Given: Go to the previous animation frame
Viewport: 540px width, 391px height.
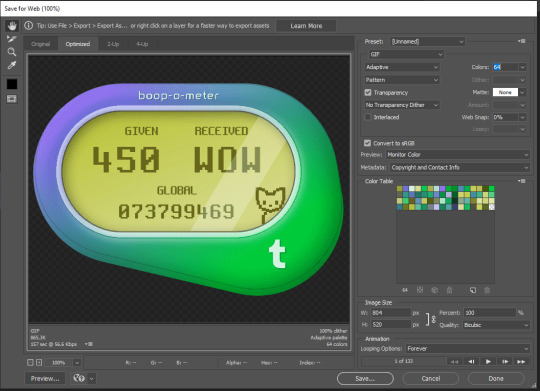Looking at the screenshot, I should point(471,361).
